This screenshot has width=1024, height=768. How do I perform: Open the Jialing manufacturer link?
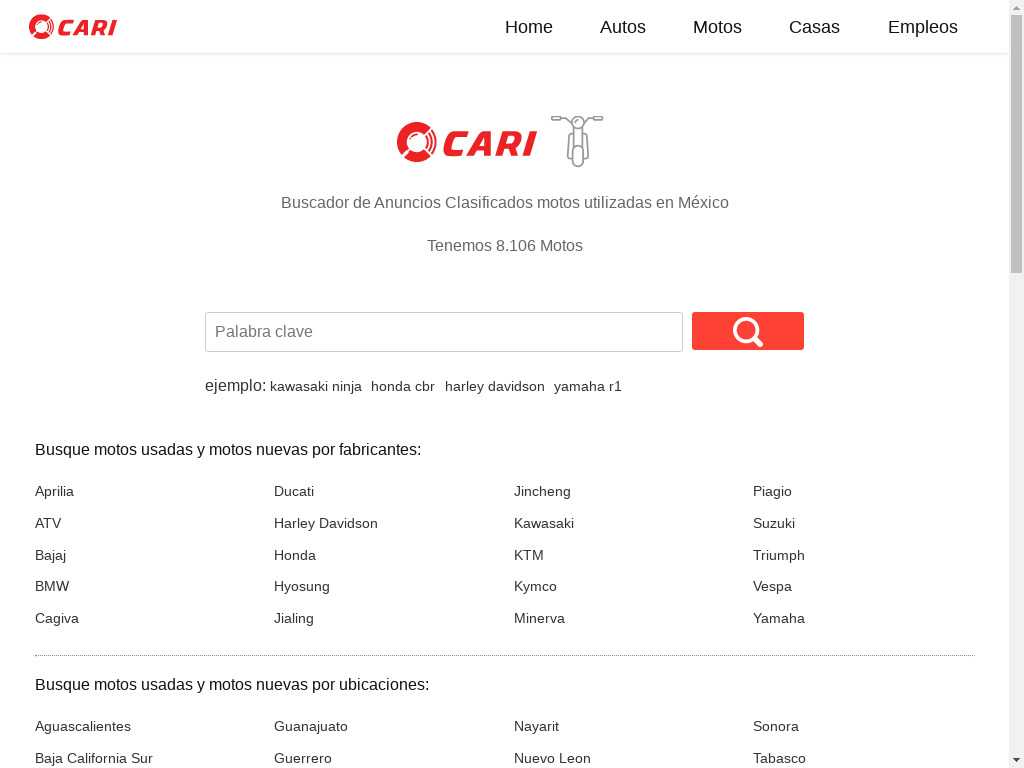pos(294,618)
